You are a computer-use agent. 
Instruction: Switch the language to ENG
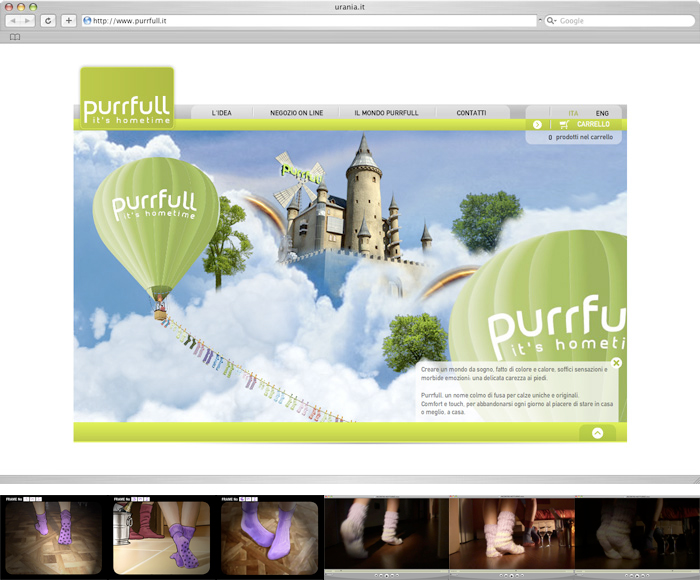pos(602,113)
